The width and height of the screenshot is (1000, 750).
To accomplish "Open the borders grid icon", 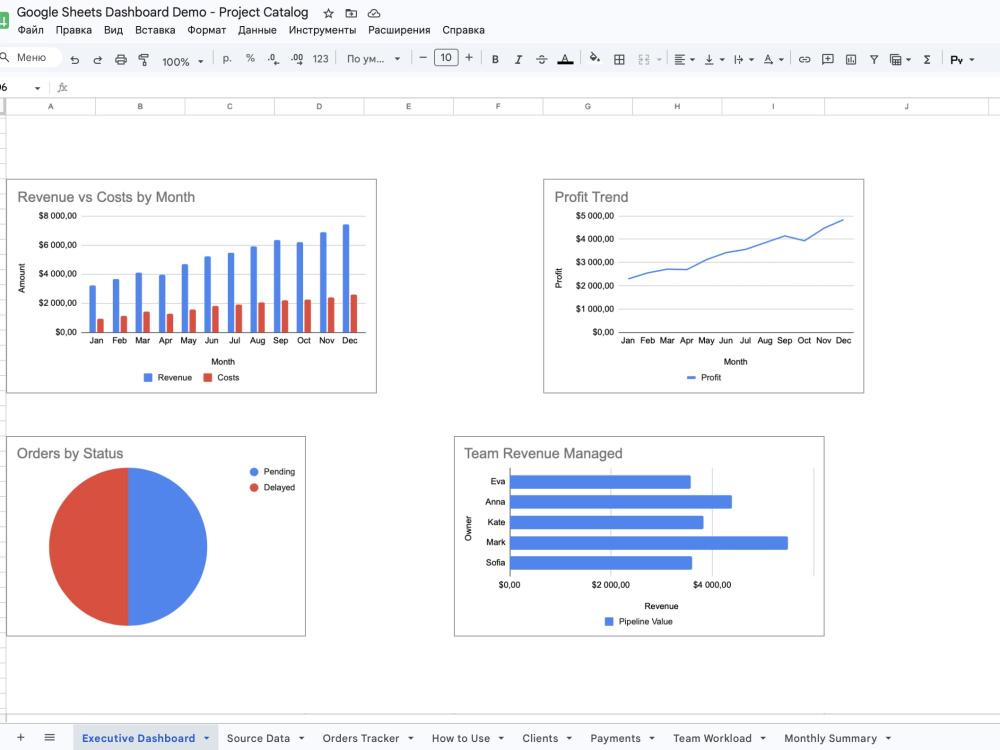I will point(619,59).
